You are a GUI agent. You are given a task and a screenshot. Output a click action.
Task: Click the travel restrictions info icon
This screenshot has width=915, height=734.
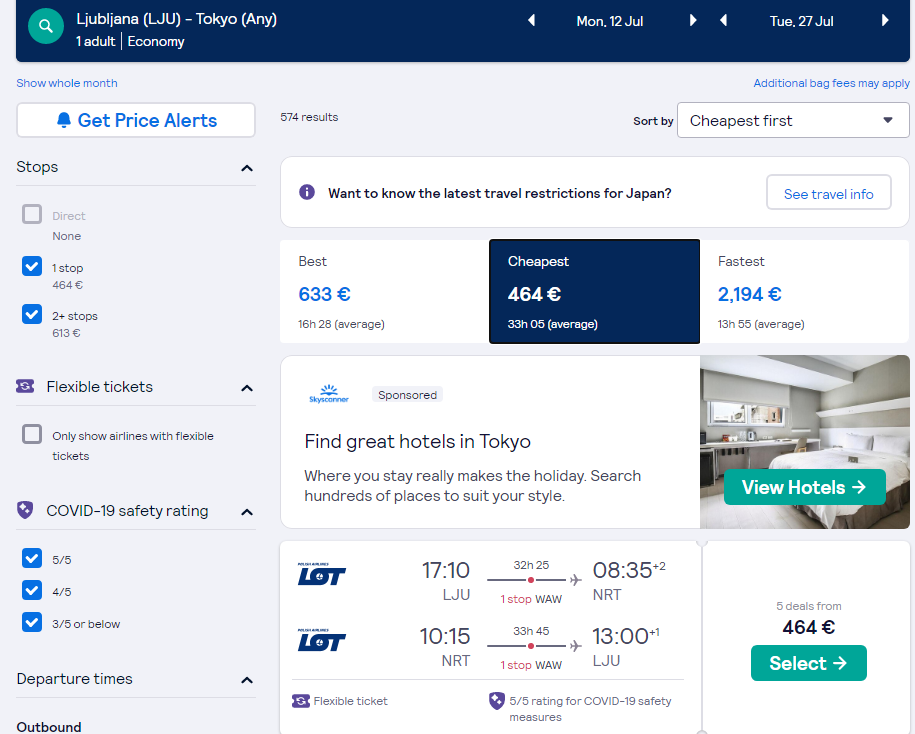[307, 192]
